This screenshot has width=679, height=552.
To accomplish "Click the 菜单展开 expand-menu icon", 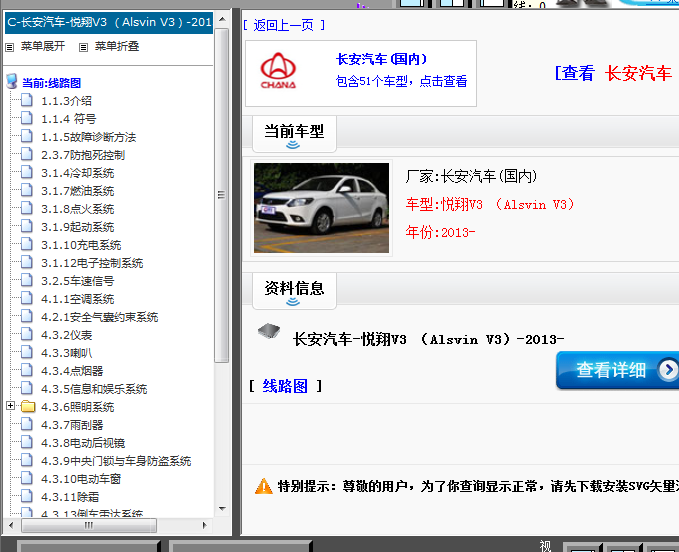I will pyautogui.click(x=10, y=47).
